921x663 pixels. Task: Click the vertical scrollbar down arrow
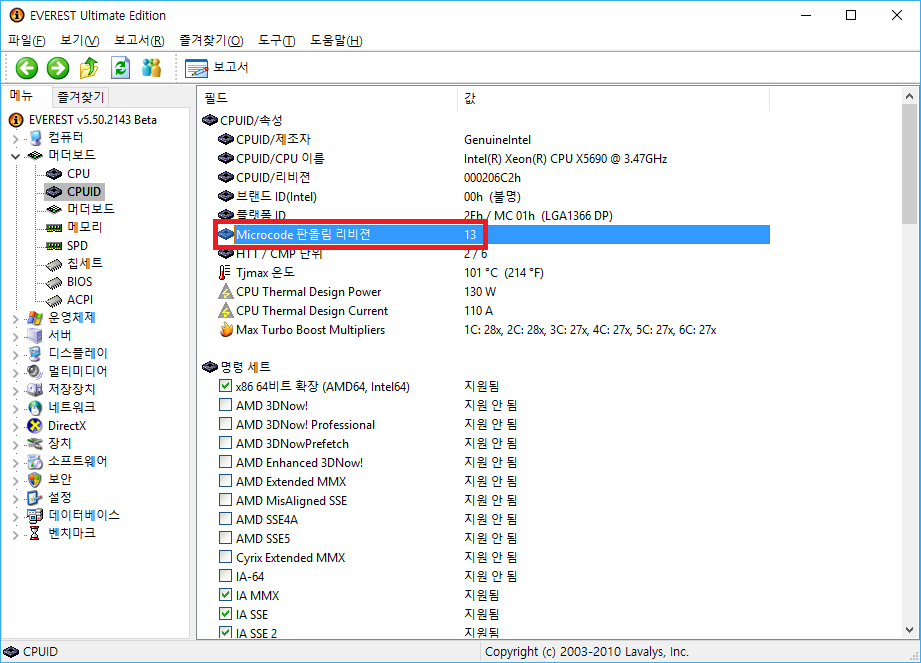(909, 630)
